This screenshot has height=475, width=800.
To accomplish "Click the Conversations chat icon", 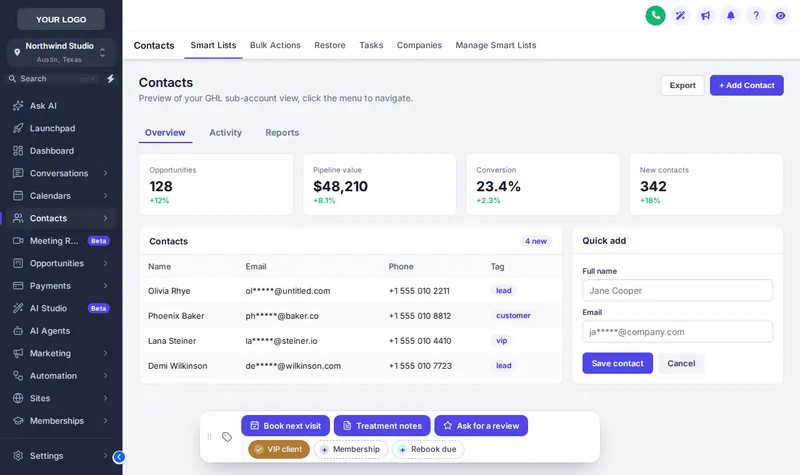I will click(x=18, y=173).
